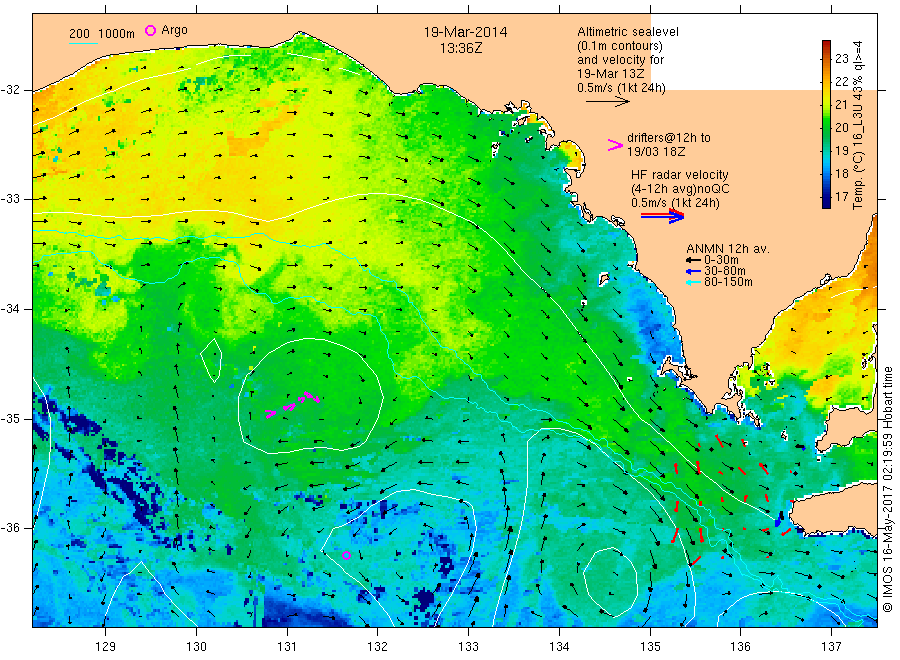Screen dimensions: 900x660
Task: Click the '19/03 18Z' drifter date text
Action: (x=656, y=152)
